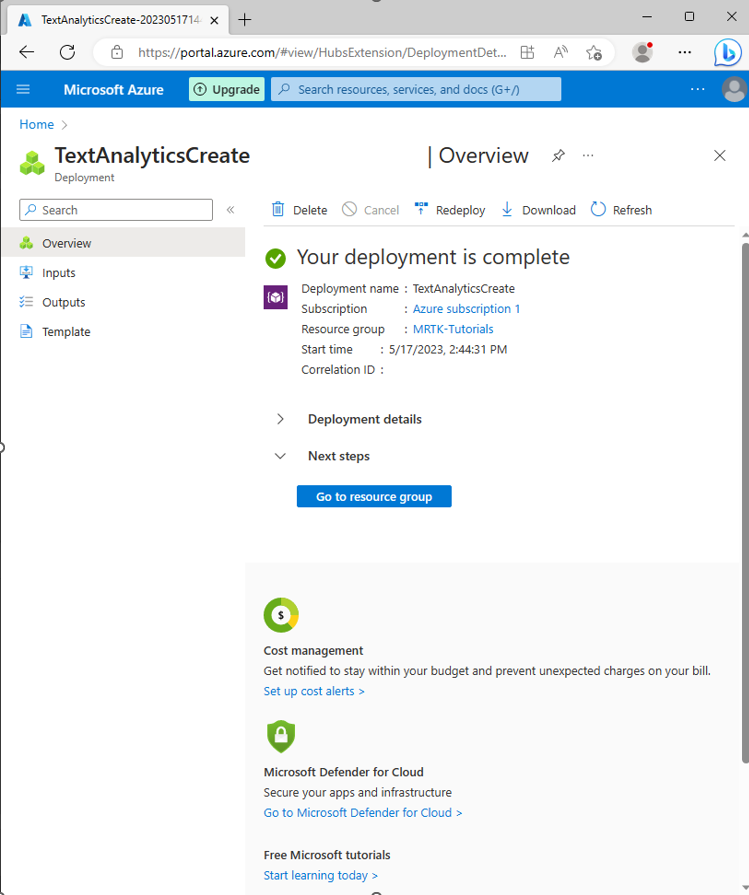749x895 pixels.
Task: Open the Bing chat sidebar icon
Action: 727,53
